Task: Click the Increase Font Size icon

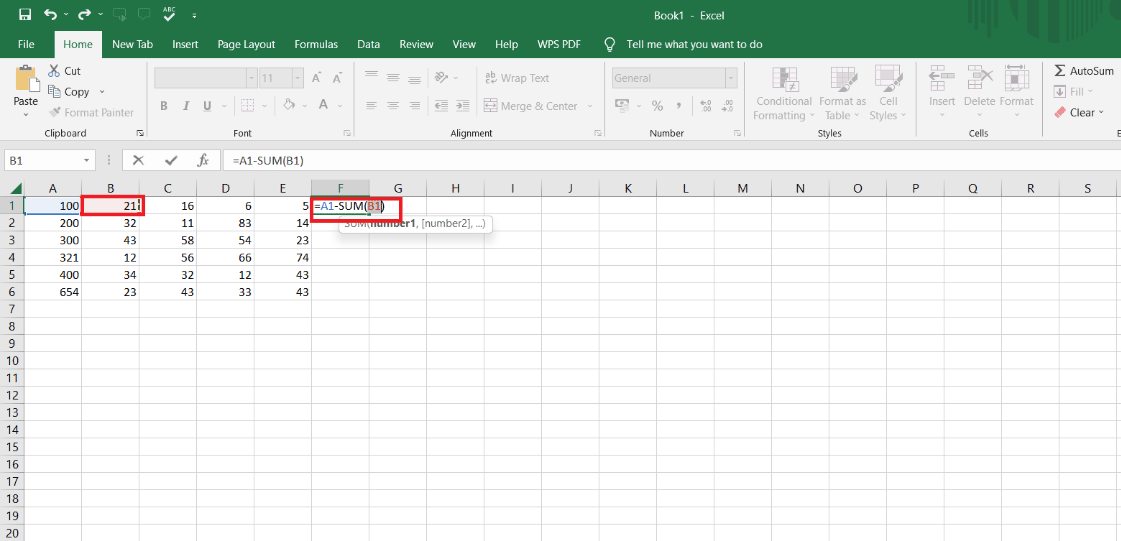Action: point(316,78)
